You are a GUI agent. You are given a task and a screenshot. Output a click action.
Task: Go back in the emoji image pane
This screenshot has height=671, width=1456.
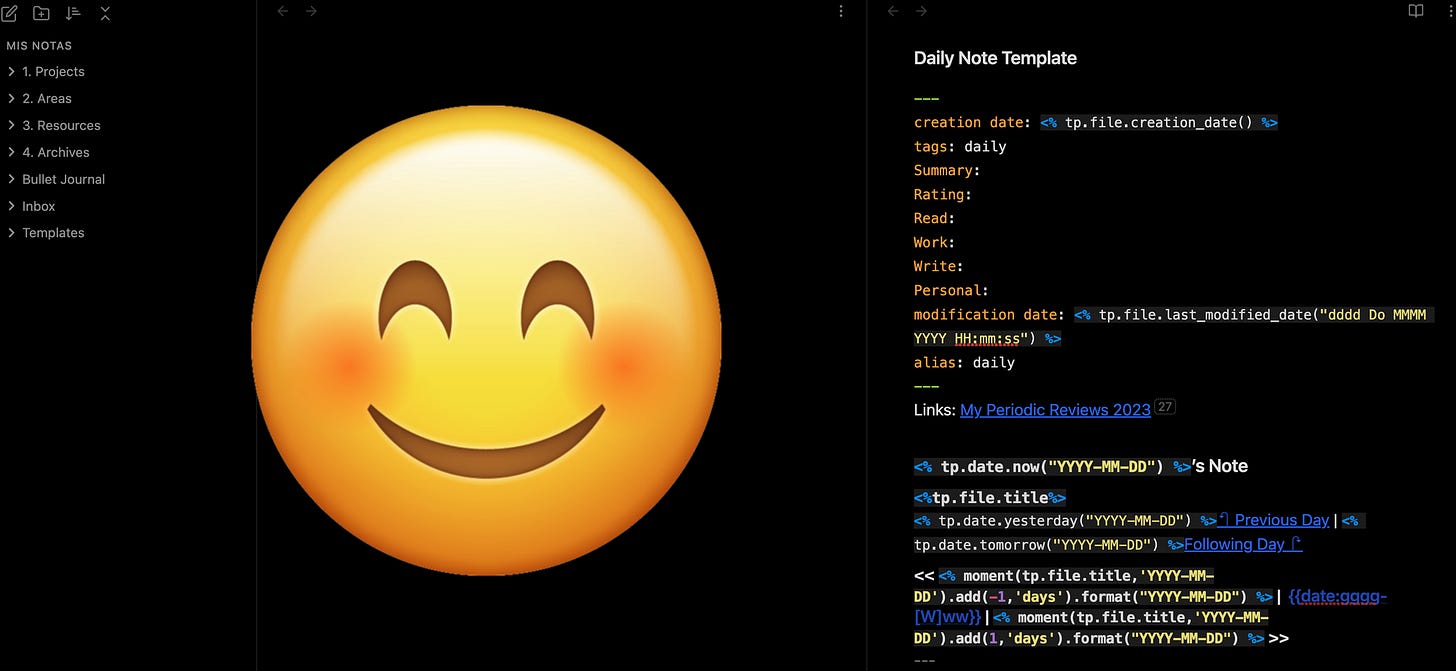[283, 11]
